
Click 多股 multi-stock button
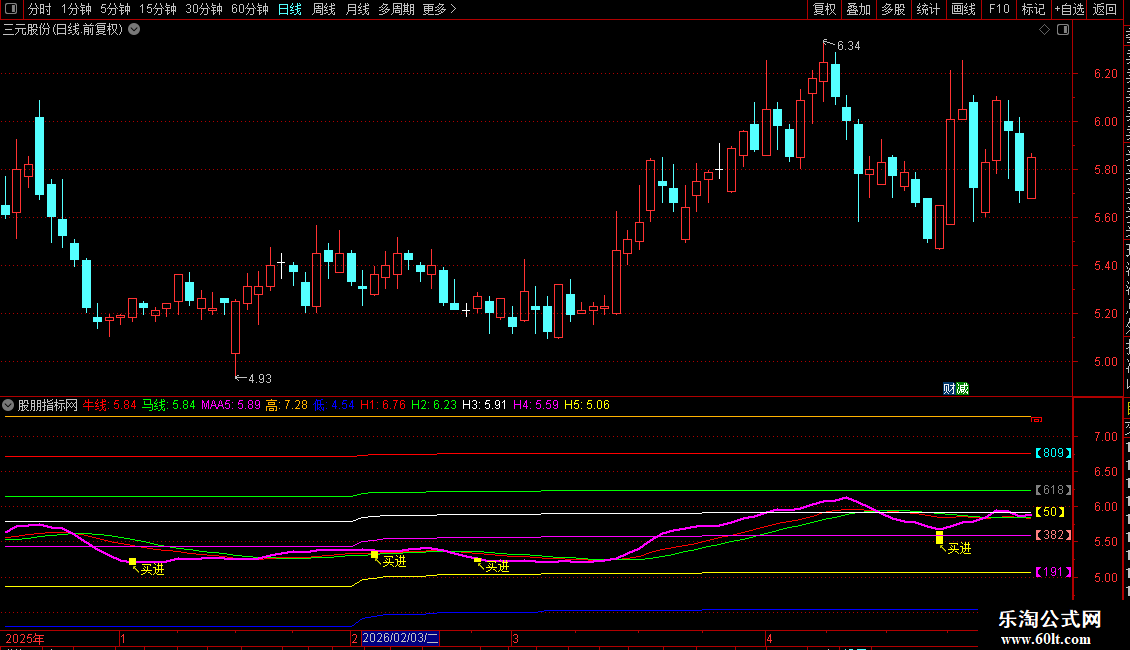[x=893, y=9]
